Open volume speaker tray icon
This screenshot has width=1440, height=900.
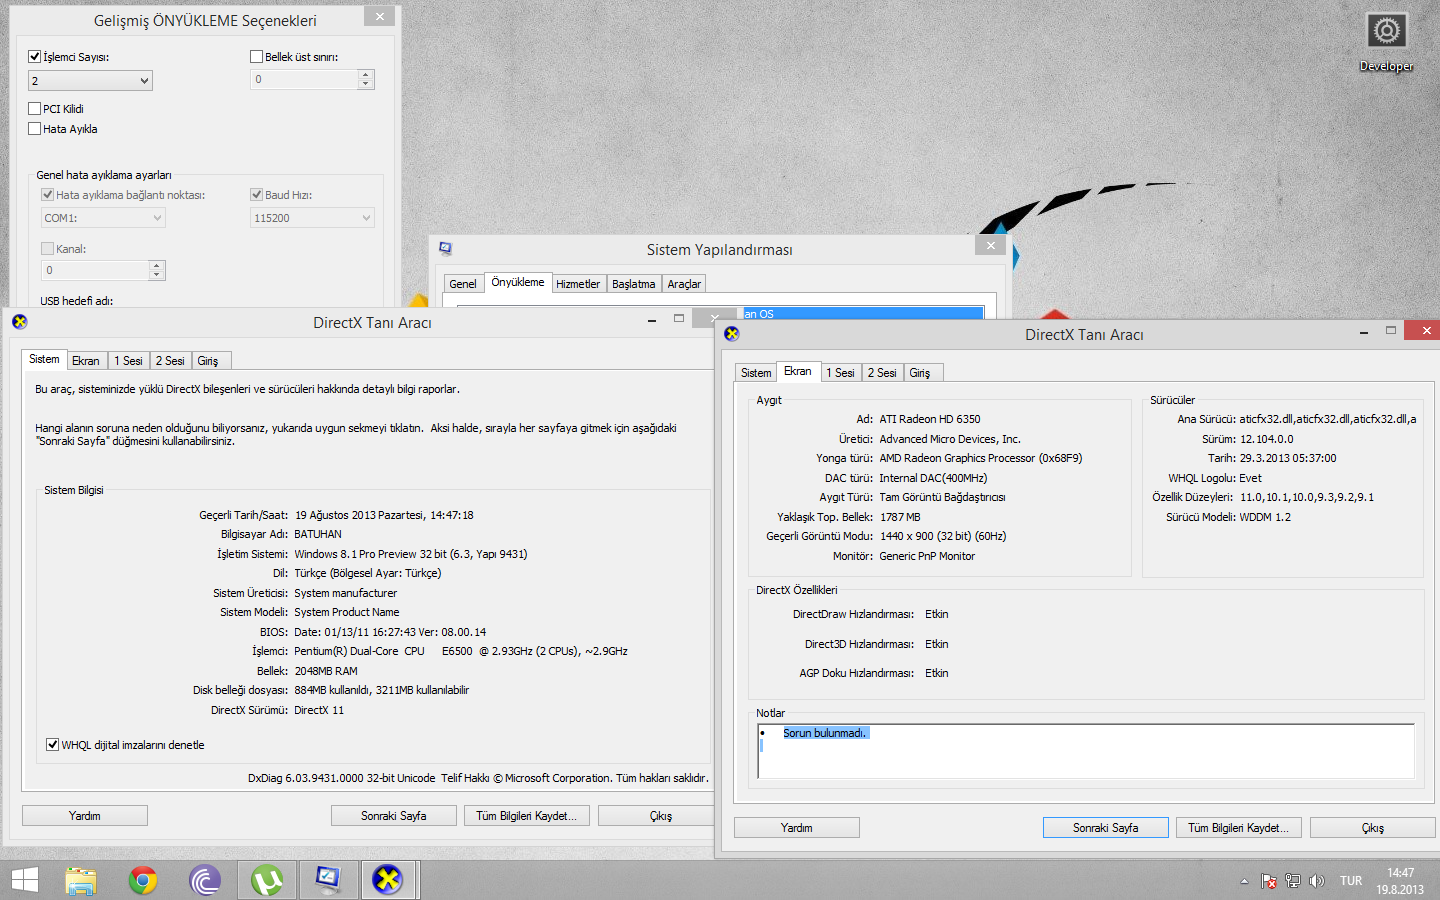point(1316,881)
